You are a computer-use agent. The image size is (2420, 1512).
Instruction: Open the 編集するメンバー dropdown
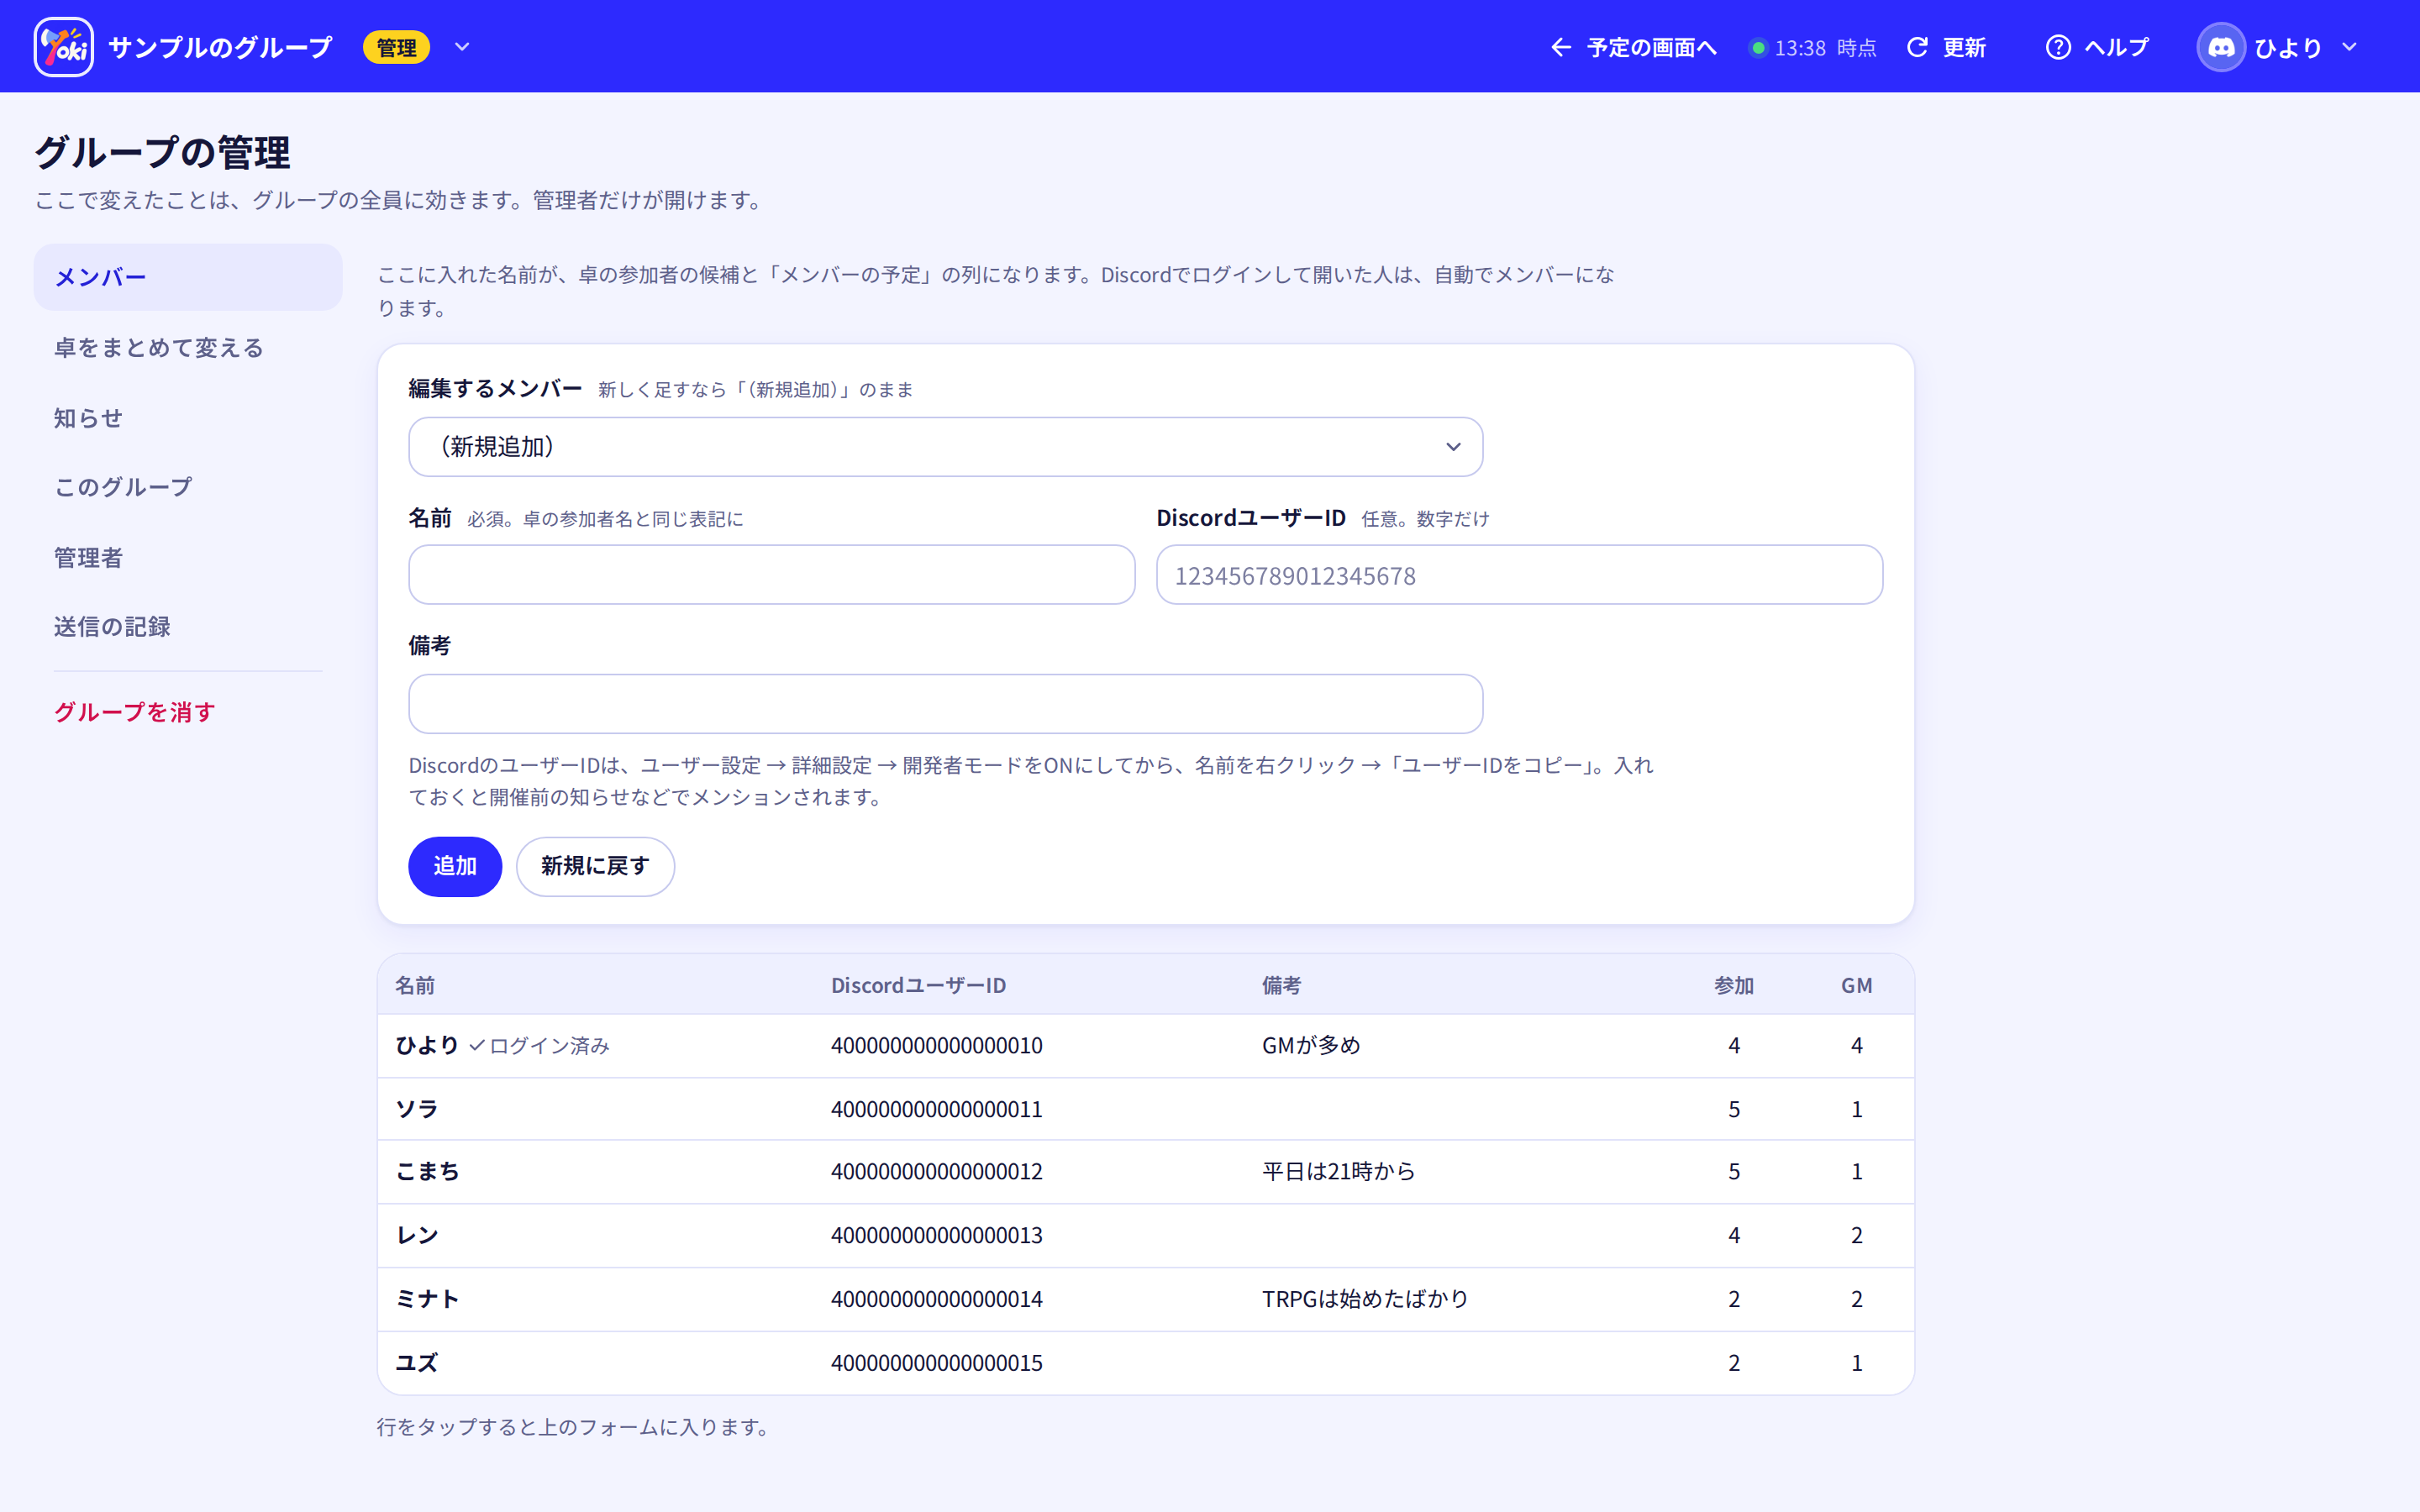(945, 447)
